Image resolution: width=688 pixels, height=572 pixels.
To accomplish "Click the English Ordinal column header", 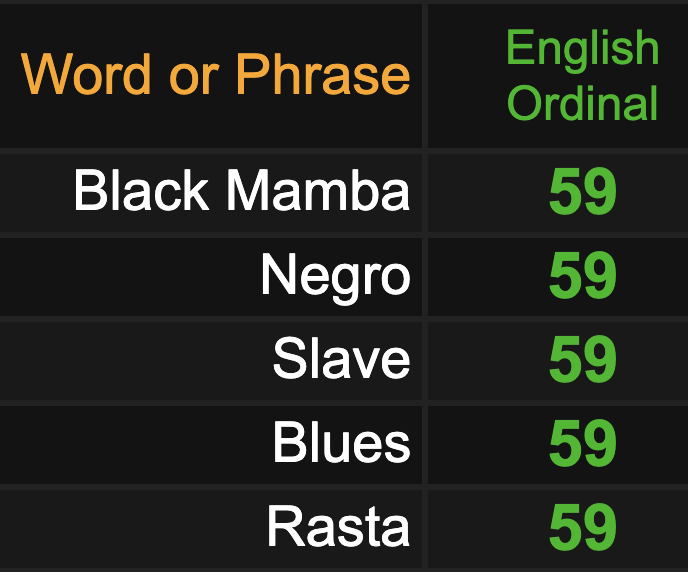I will click(558, 76).
